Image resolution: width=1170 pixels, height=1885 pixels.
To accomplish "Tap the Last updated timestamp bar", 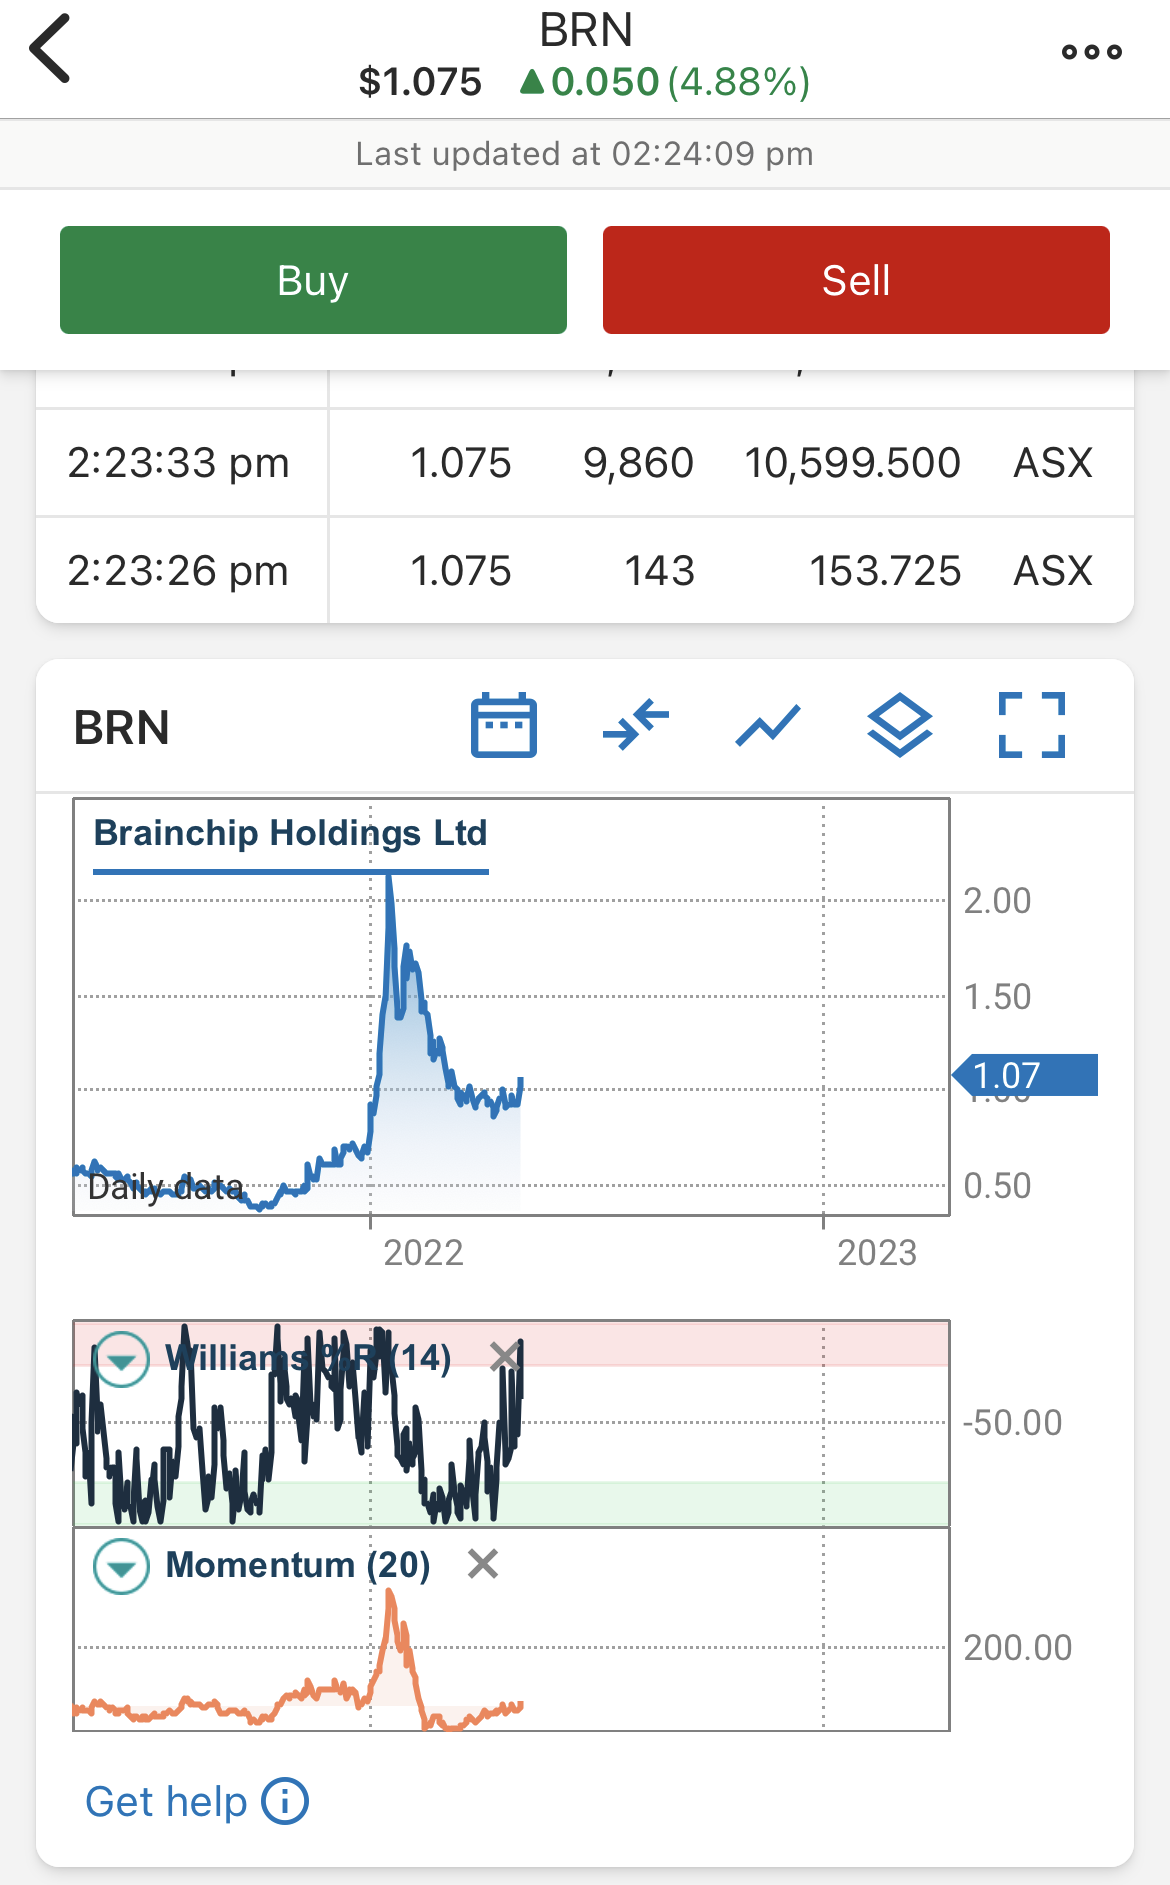I will (x=585, y=154).
